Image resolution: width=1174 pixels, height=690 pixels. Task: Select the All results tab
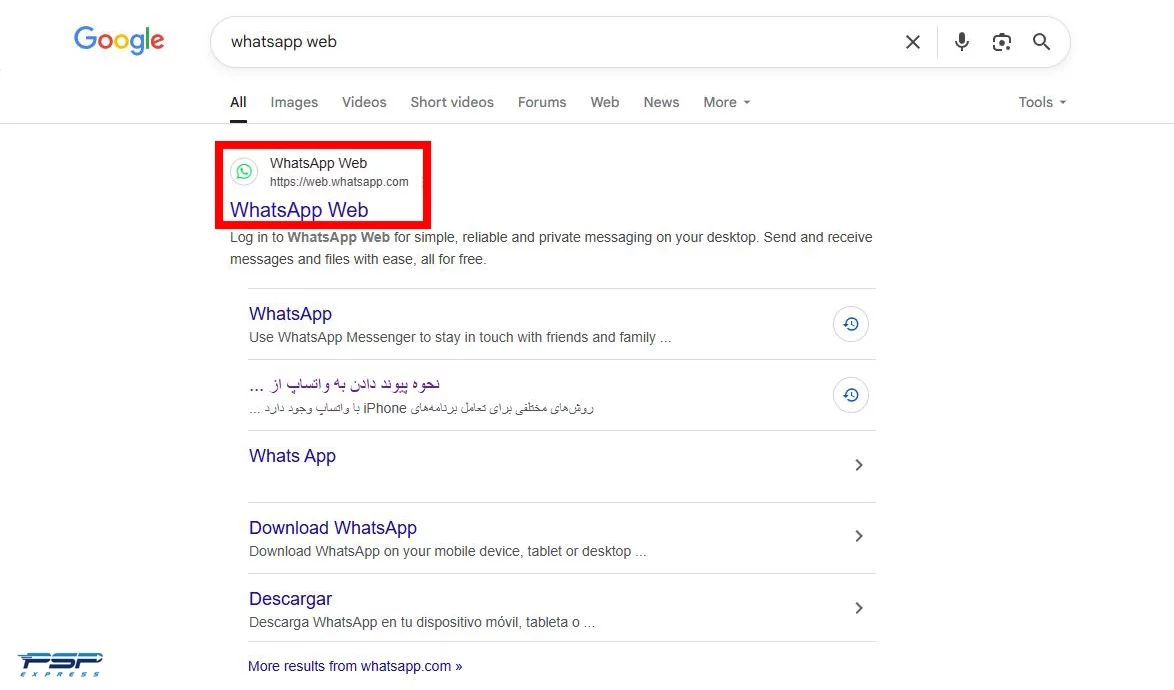pos(238,103)
